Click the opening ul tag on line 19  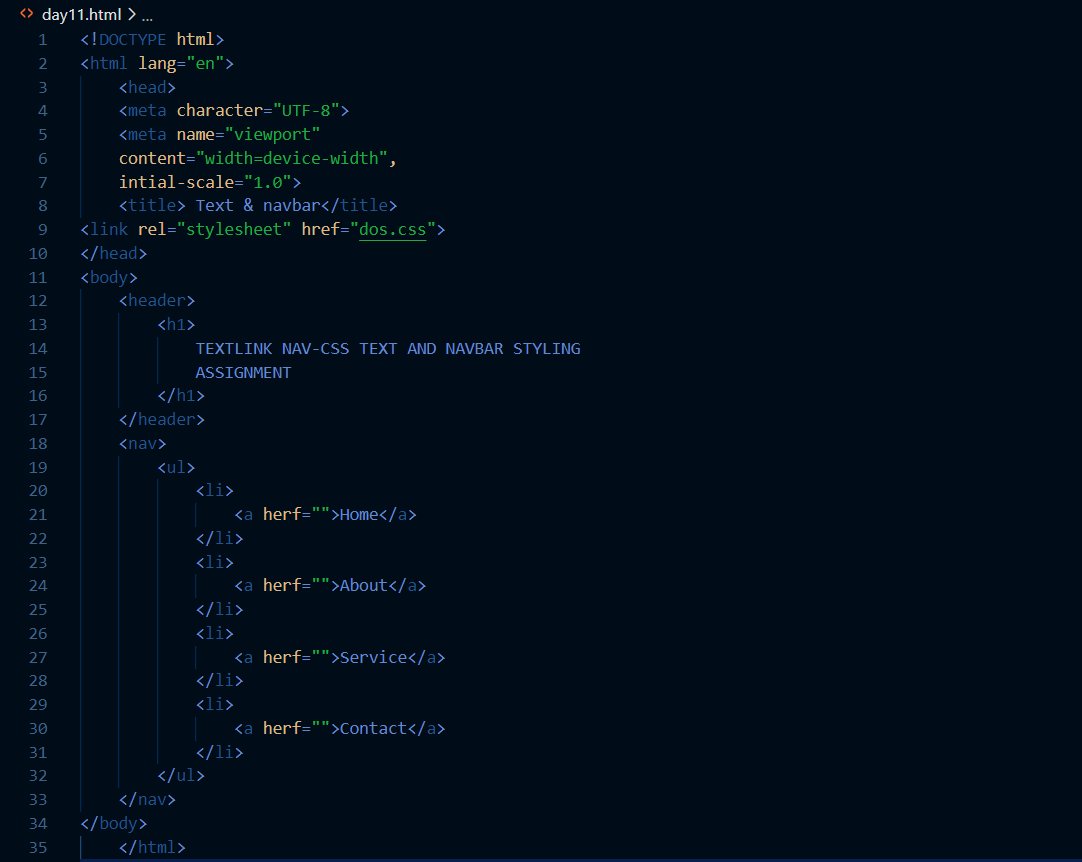tap(176, 468)
